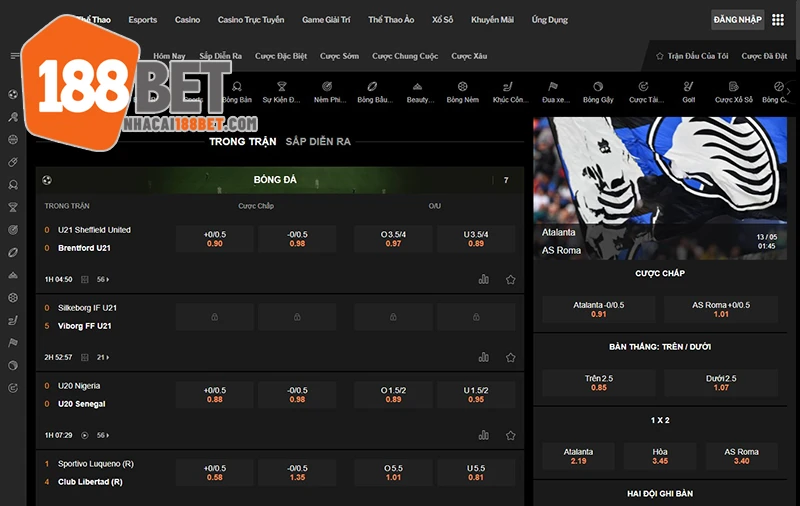The image size is (800, 506).
Task: Pick -0/0.5 at 1.35 for Club Libertad
Action: pos(297,472)
